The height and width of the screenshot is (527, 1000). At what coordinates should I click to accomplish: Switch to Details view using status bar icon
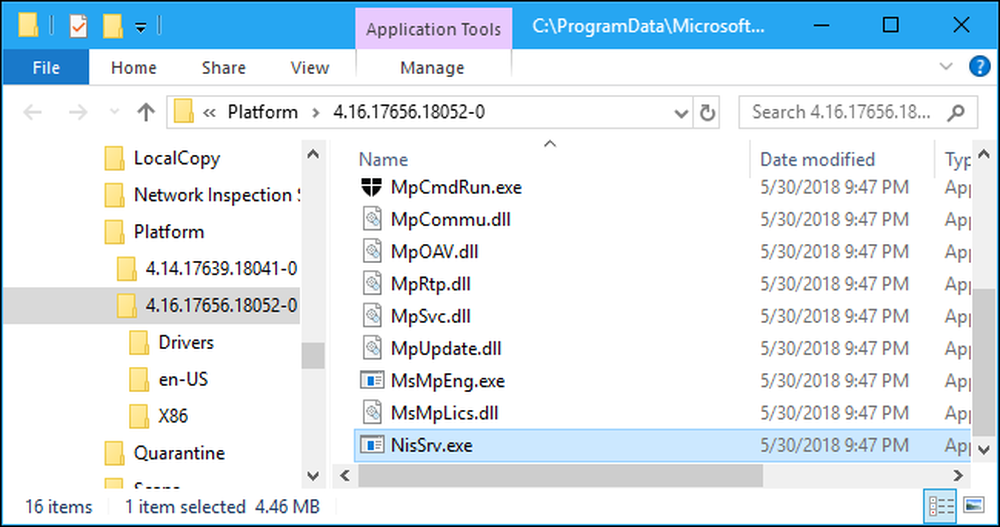(940, 507)
